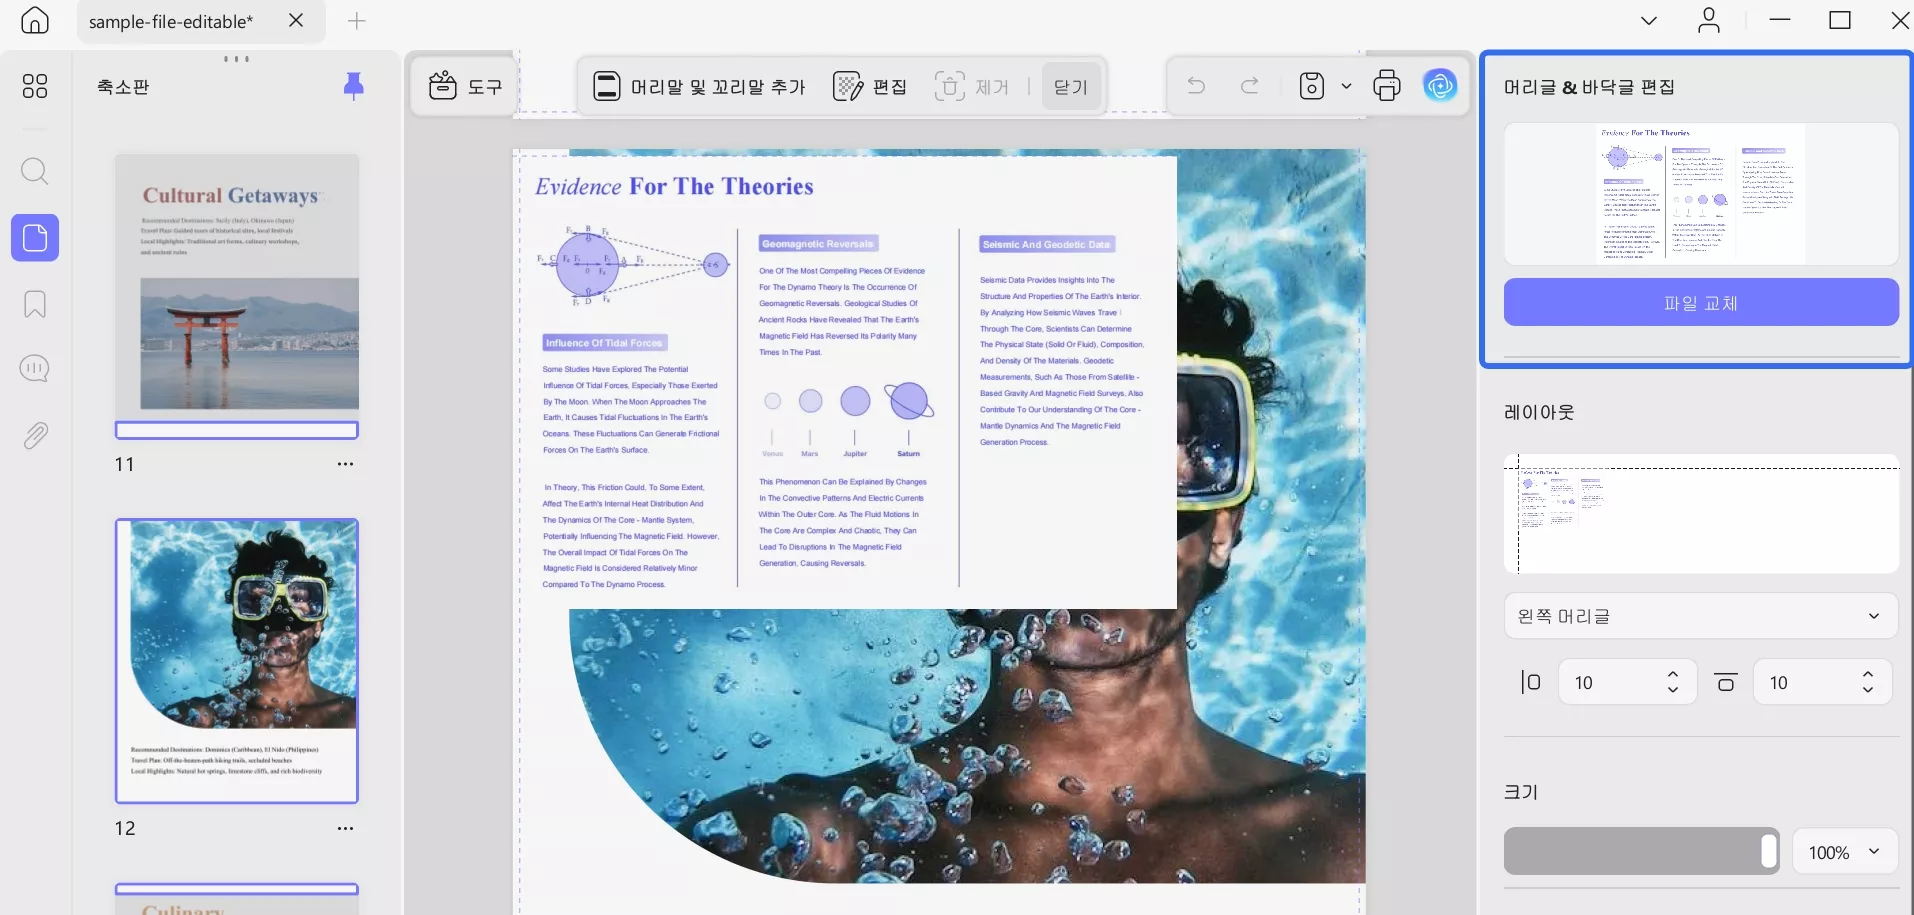Open a new tab with plus icon
The width and height of the screenshot is (1914, 915).
tap(357, 21)
